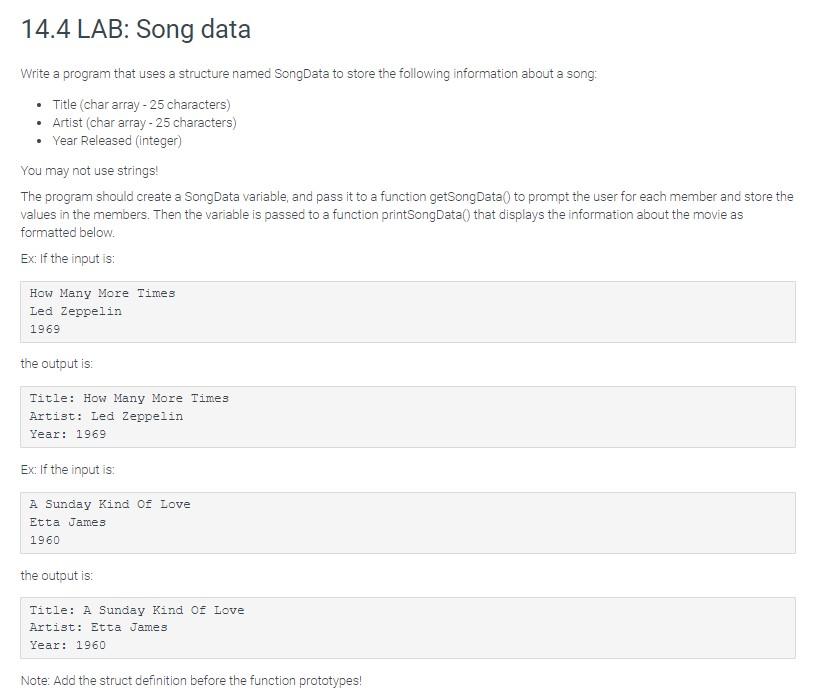Click the "How Many More Times" input line
The image size is (818, 695).
coord(102,293)
